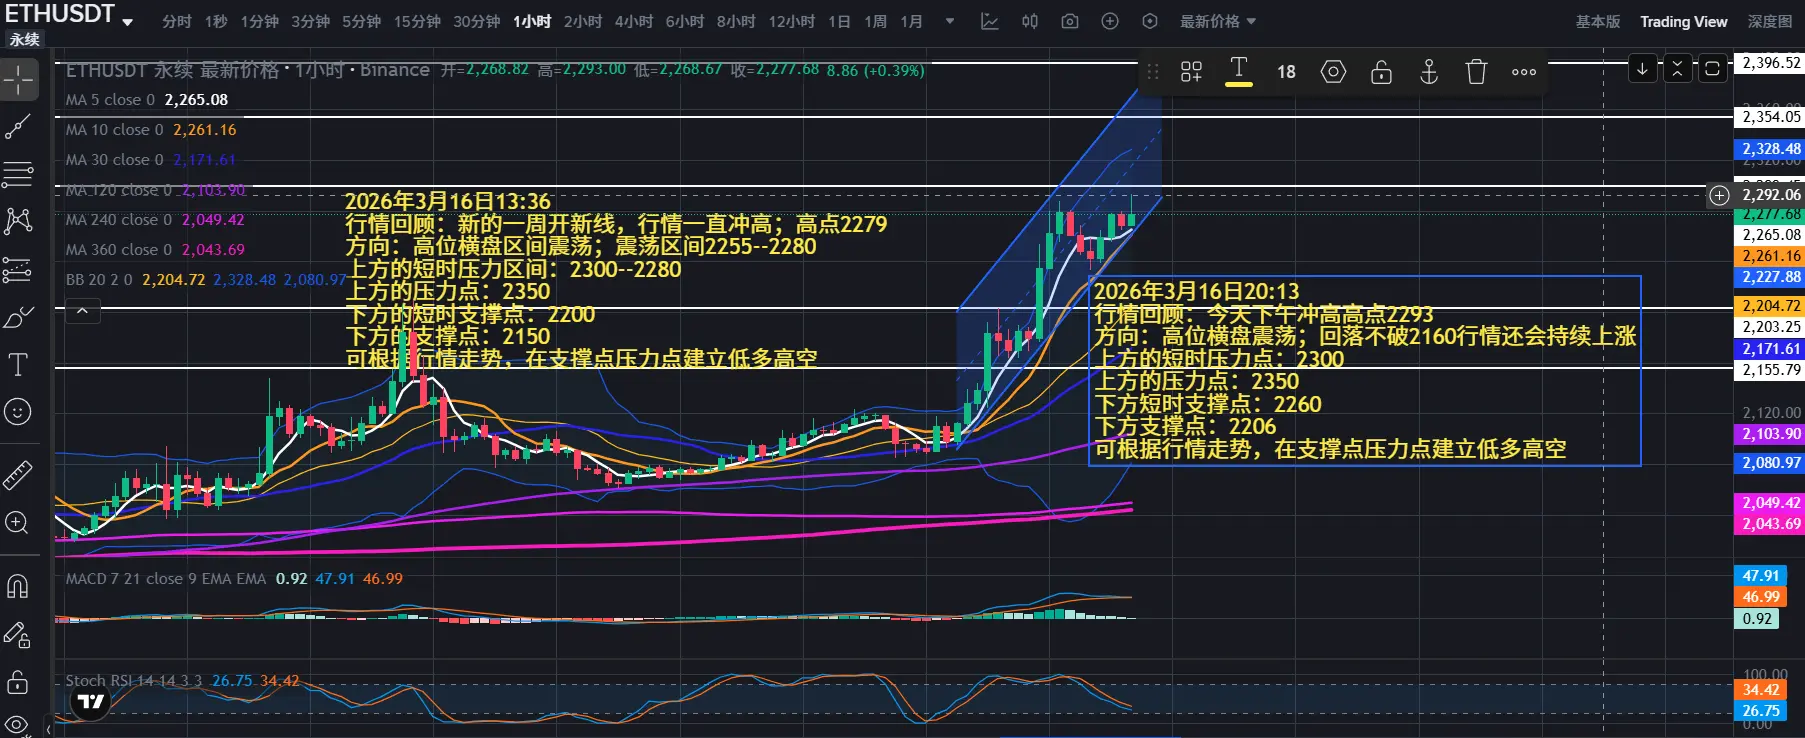This screenshot has height=738, width=1805.
Task: Toggle lock all drawings in left sidebar
Action: [18, 682]
